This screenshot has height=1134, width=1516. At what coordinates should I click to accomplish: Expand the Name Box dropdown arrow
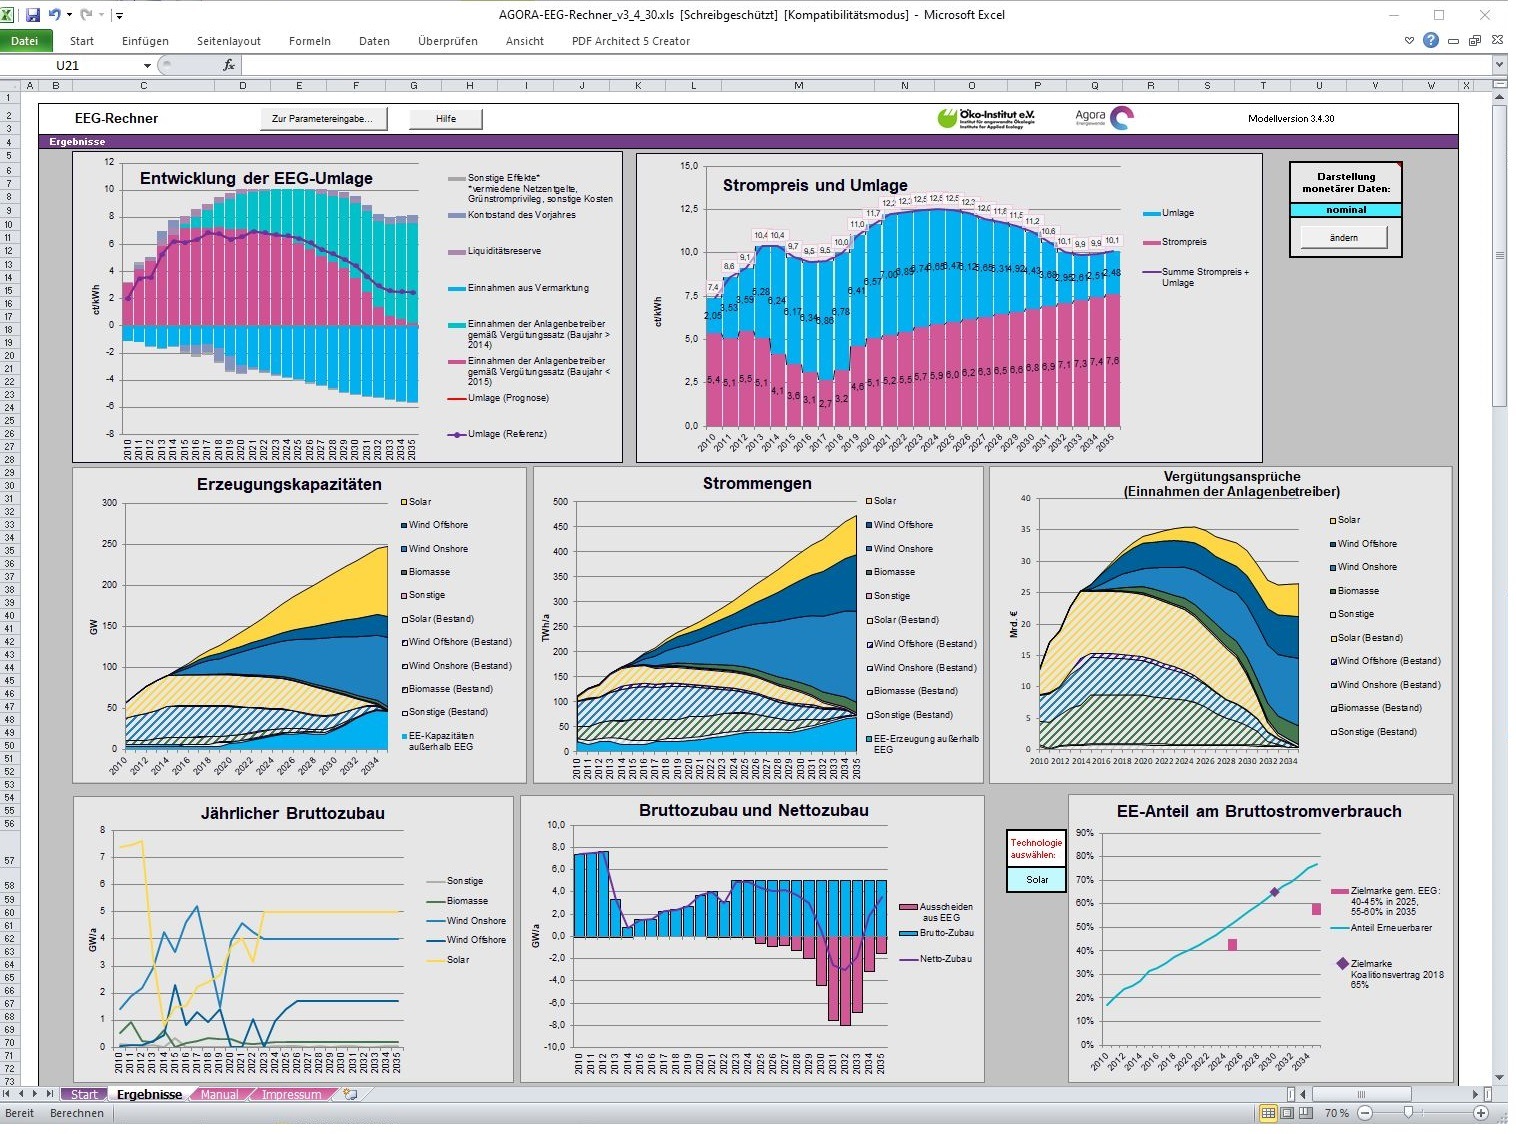(x=147, y=65)
